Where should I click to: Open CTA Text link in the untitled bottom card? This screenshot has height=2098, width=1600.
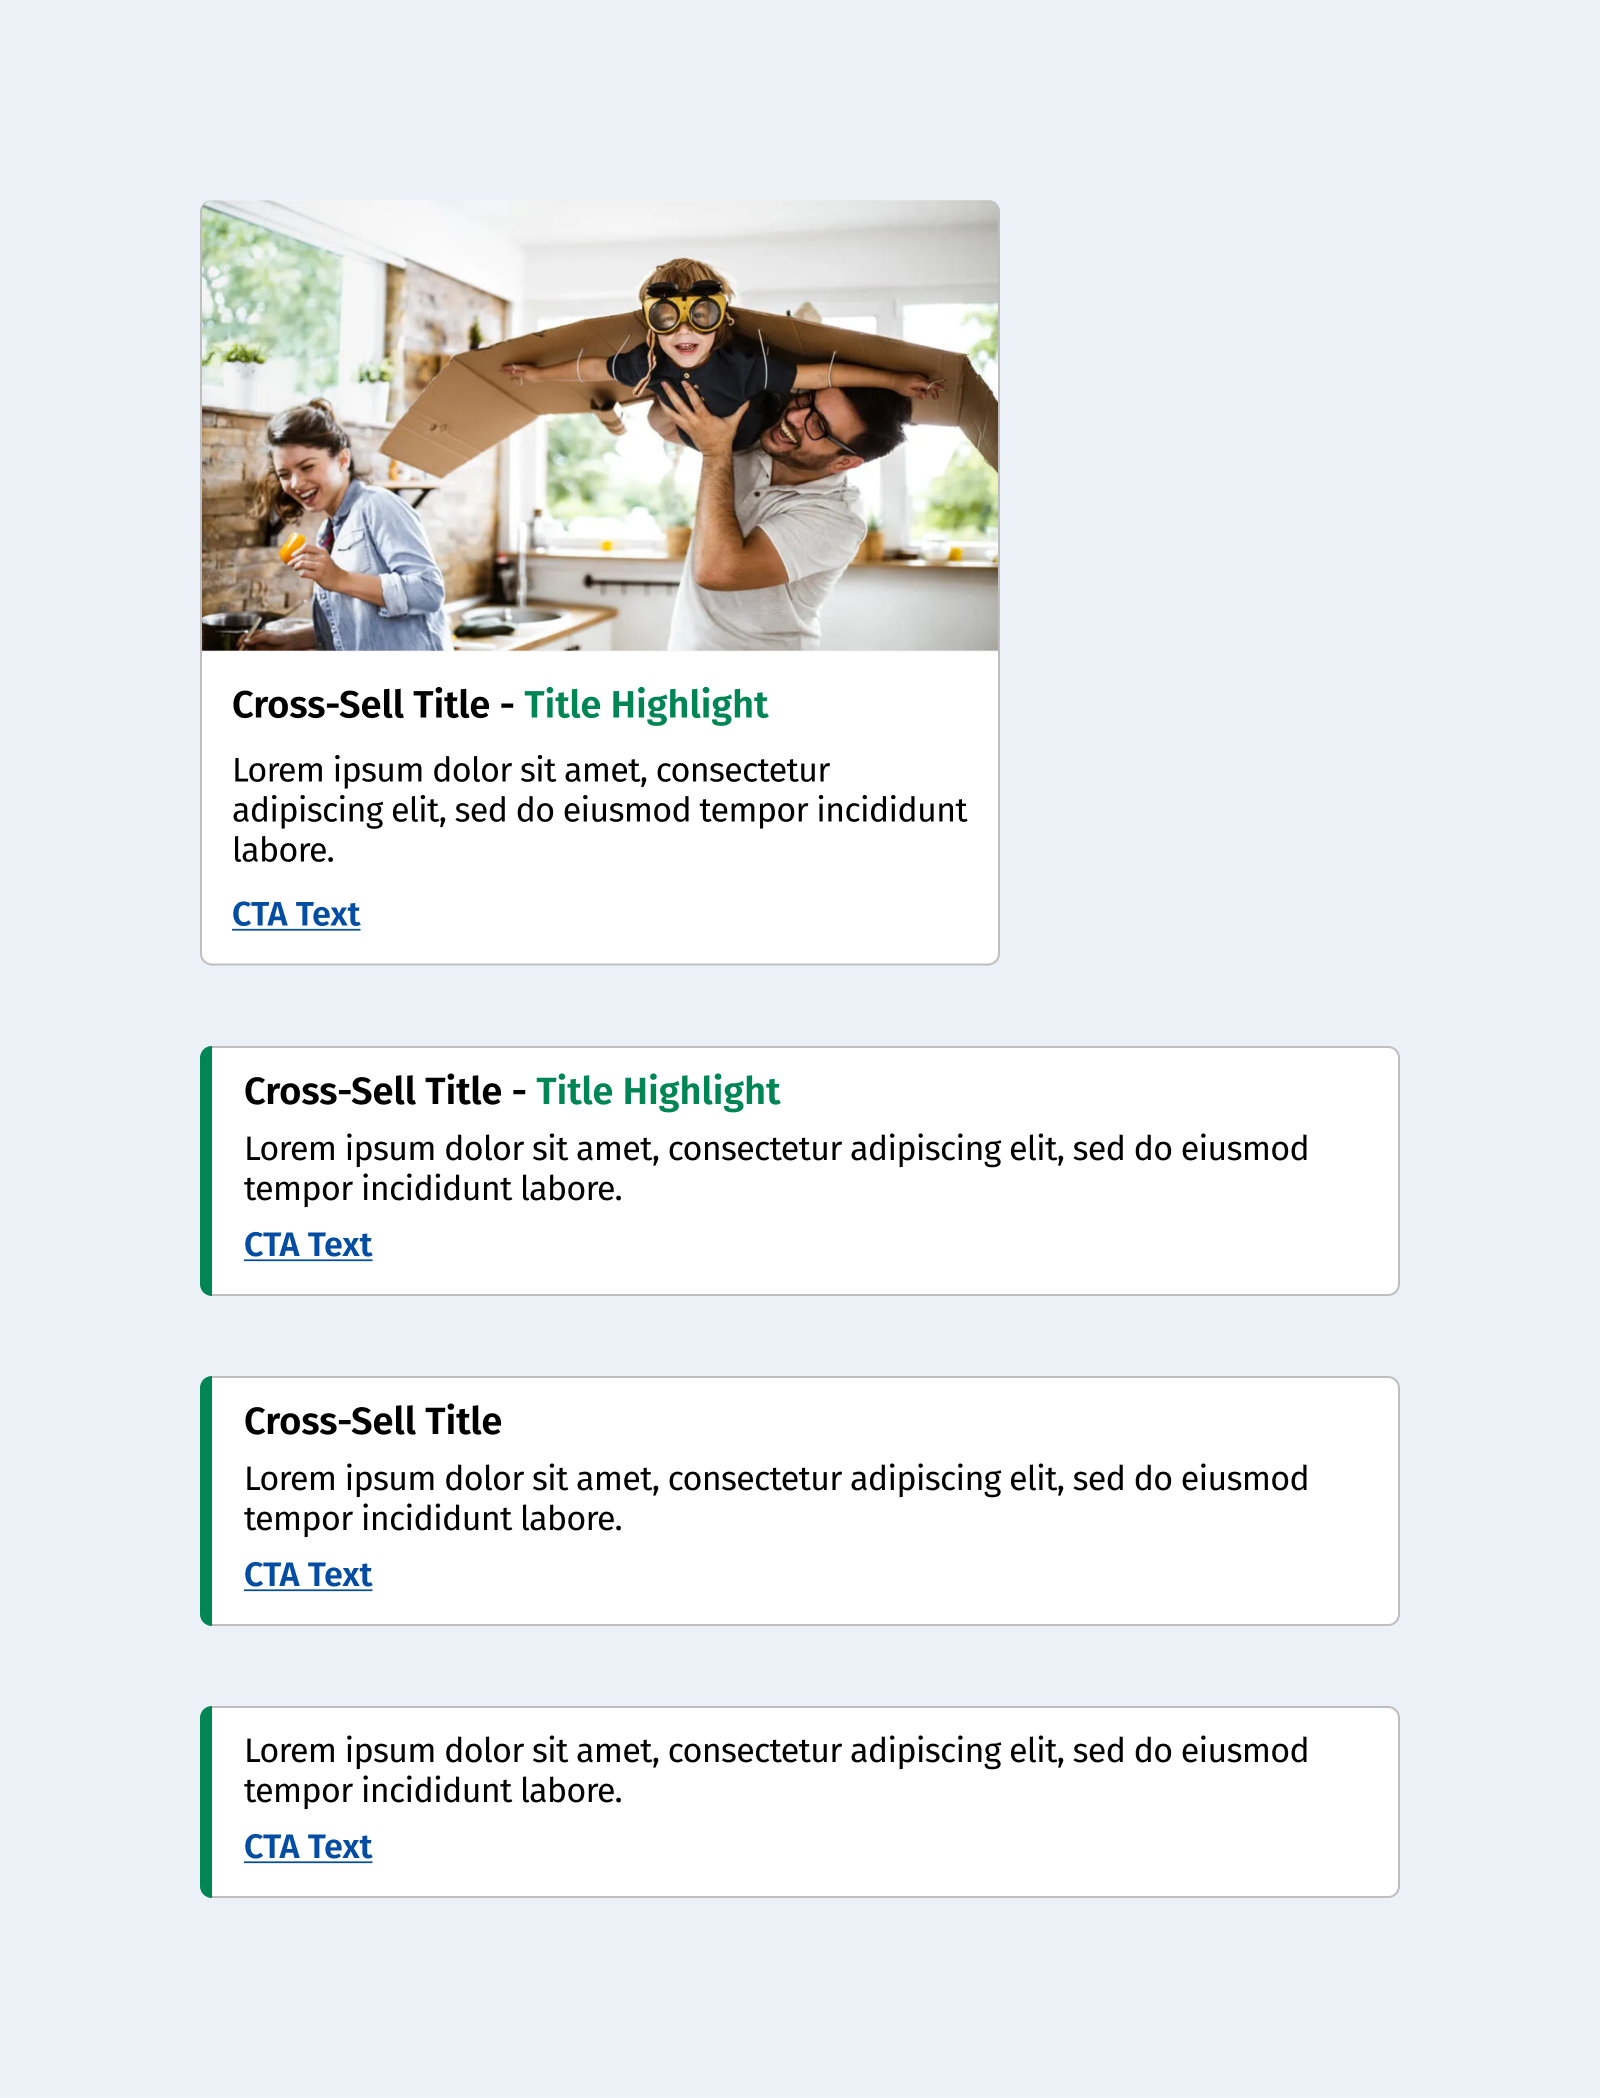tap(308, 1847)
